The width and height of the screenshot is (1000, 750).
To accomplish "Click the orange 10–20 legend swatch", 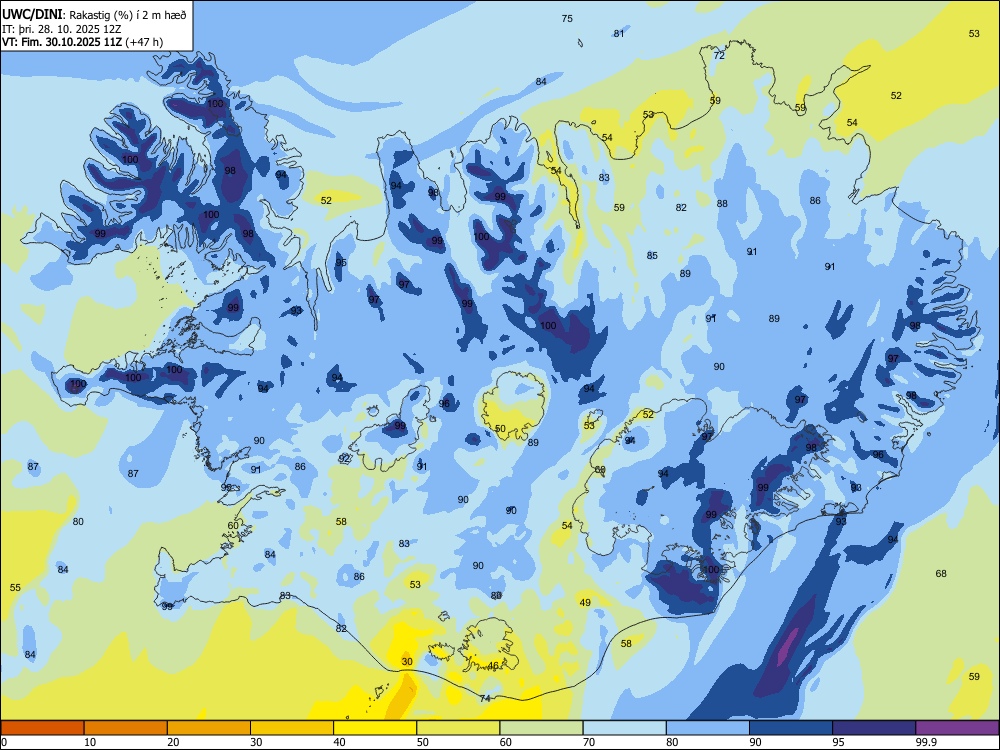I will click(x=126, y=728).
